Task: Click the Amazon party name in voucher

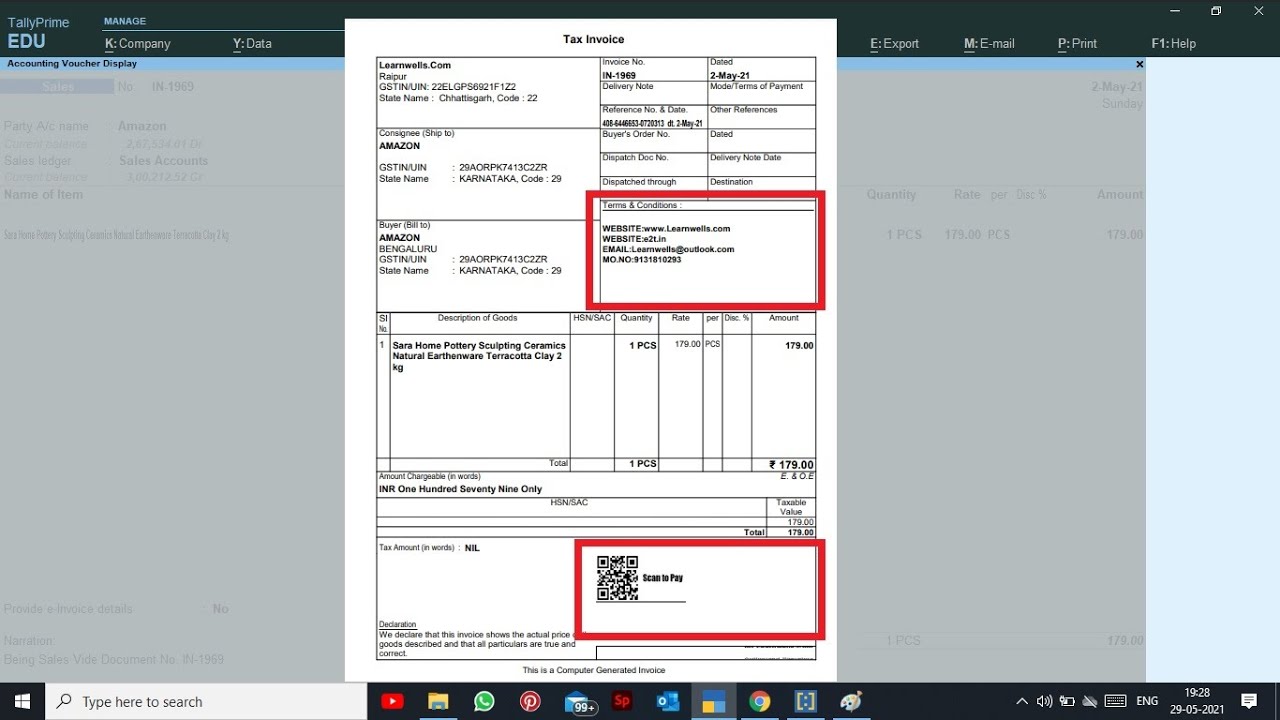Action: pyautogui.click(x=142, y=126)
